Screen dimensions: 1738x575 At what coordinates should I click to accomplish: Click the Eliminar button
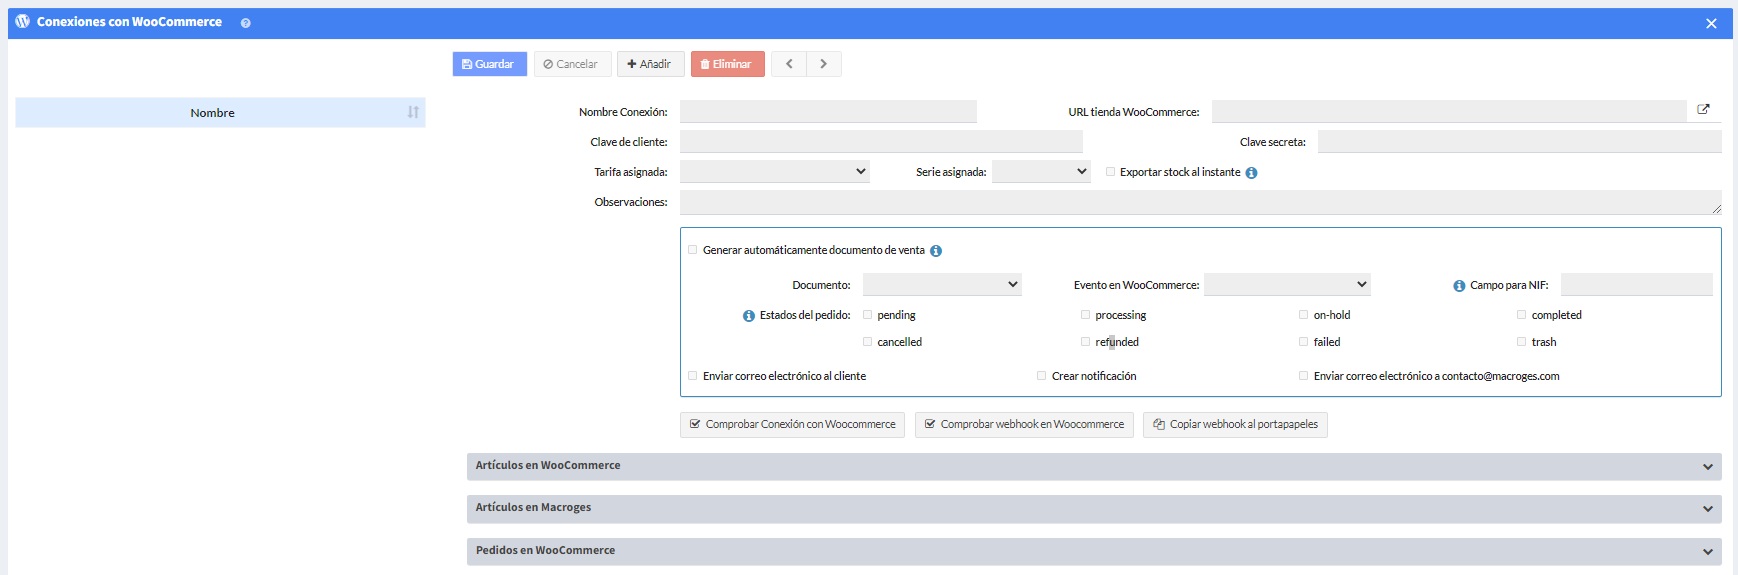(x=727, y=64)
